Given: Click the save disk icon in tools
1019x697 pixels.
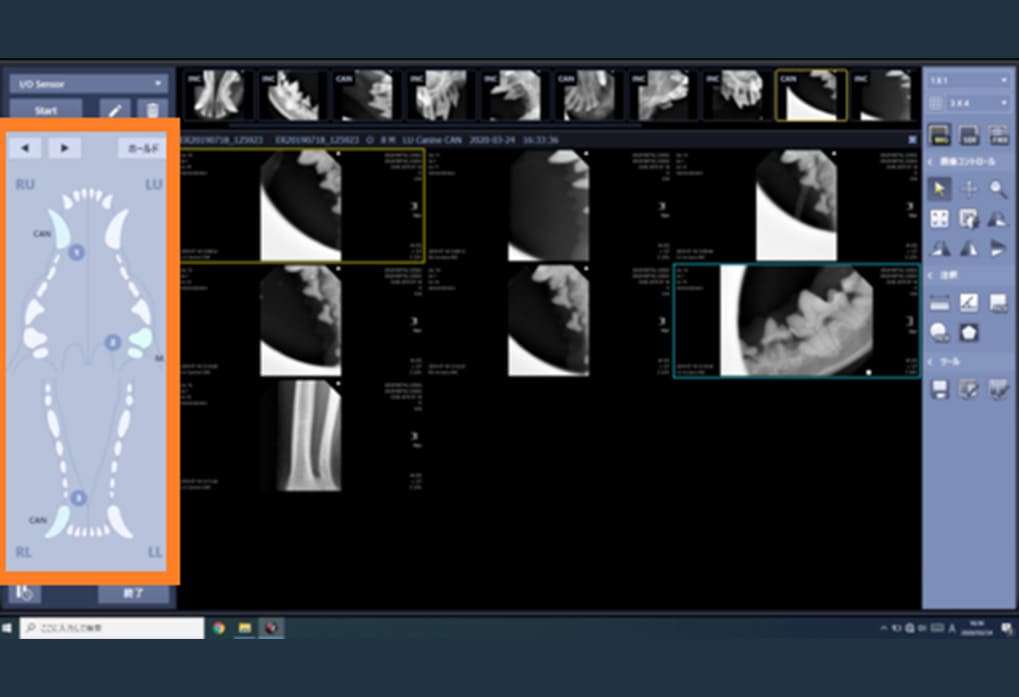Looking at the screenshot, I should [939, 390].
